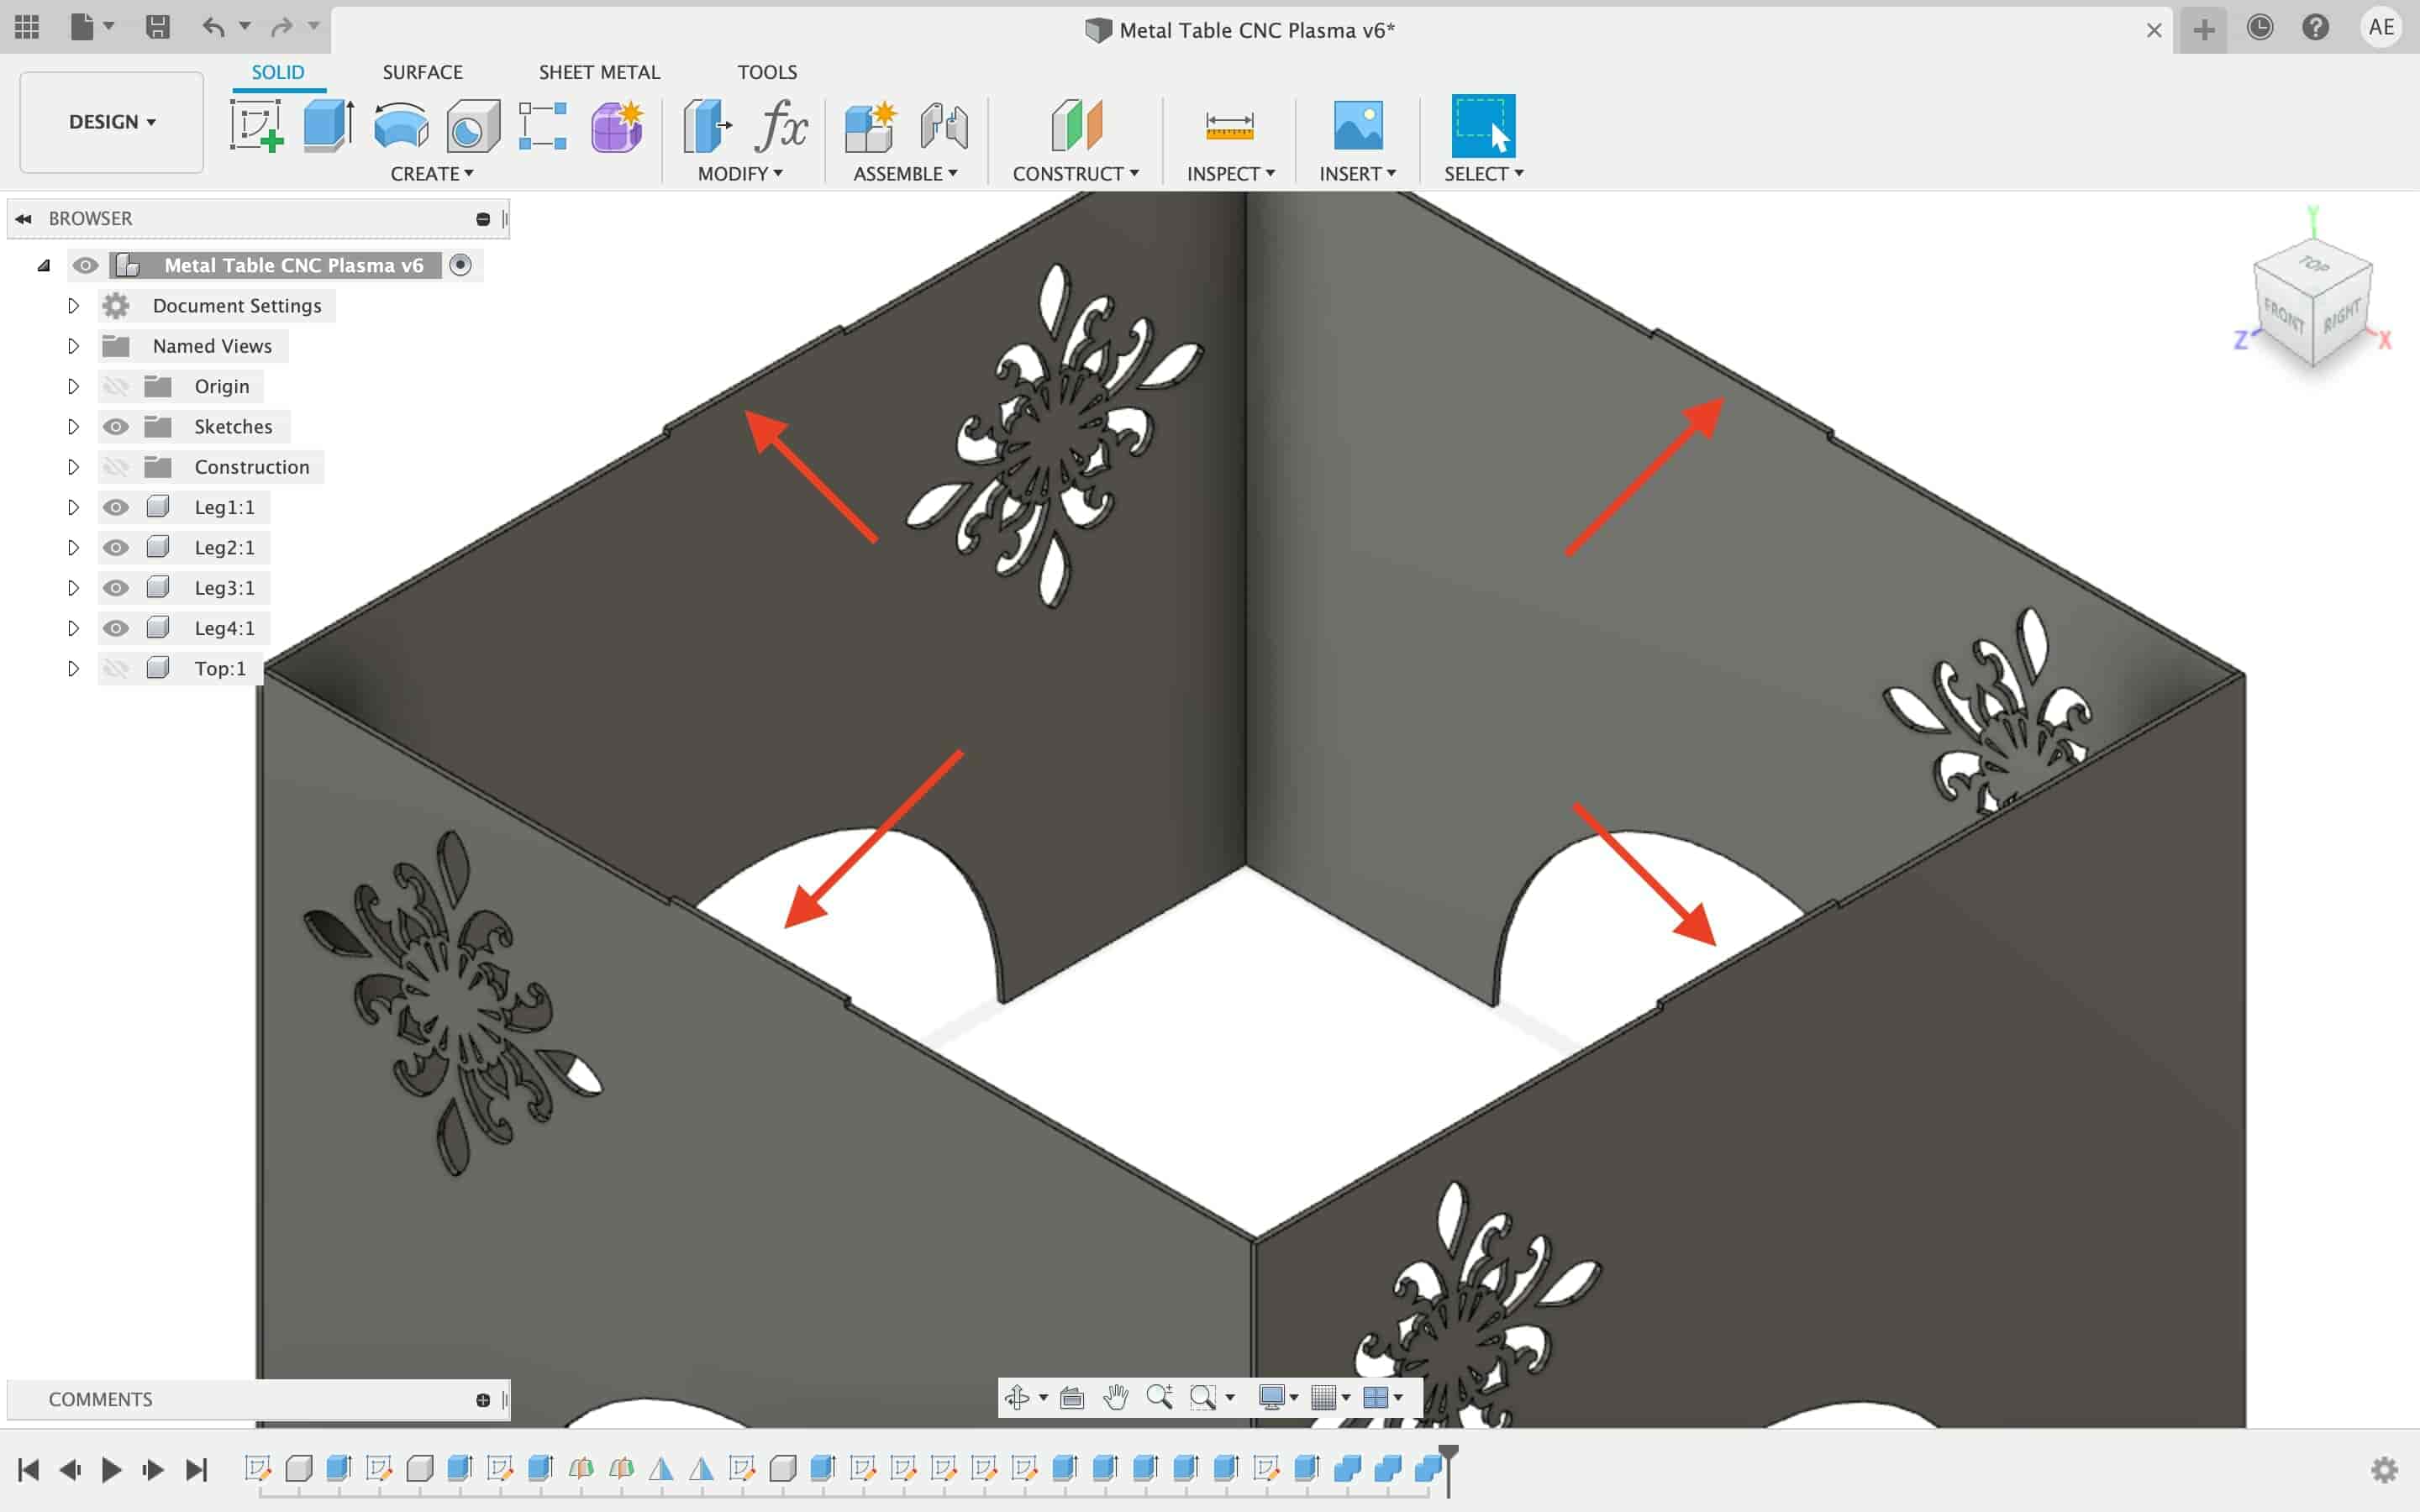Undo the last action
2420x1512 pixels.
click(x=213, y=27)
